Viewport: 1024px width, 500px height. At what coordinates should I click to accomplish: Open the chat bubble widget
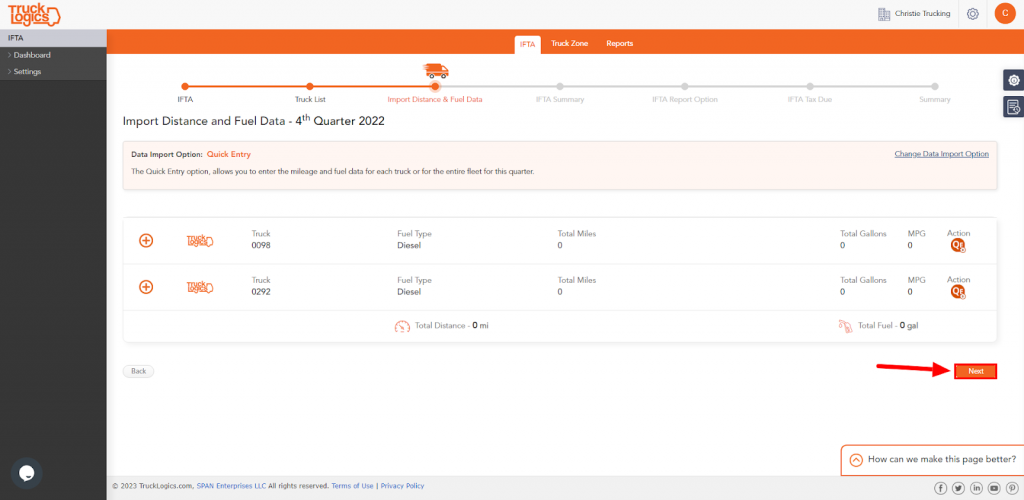coord(26,473)
